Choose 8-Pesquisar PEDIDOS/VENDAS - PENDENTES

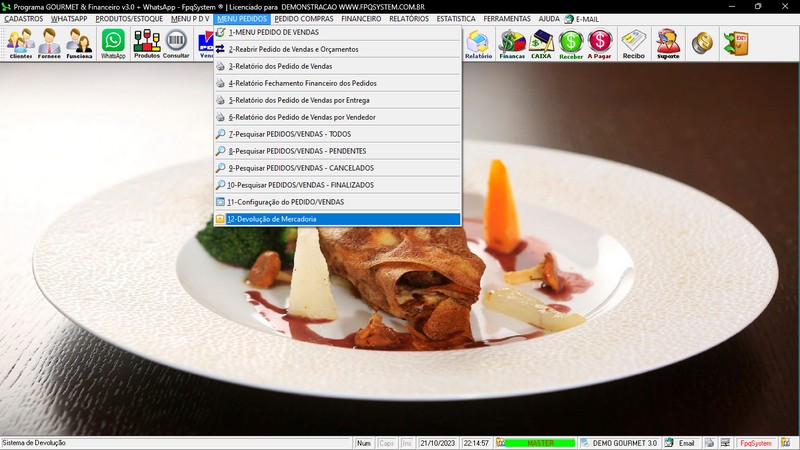(x=337, y=151)
